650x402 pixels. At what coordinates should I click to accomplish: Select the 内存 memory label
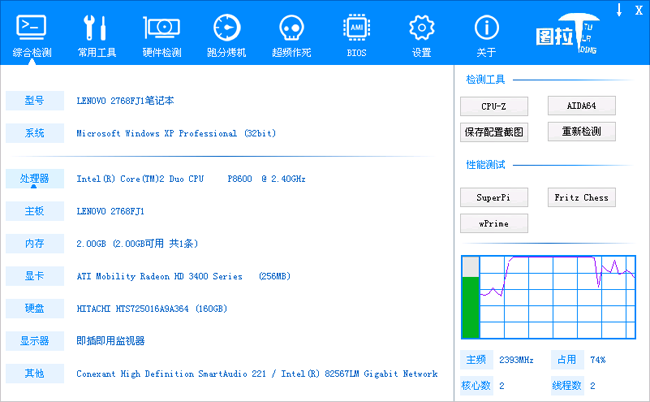(35, 243)
